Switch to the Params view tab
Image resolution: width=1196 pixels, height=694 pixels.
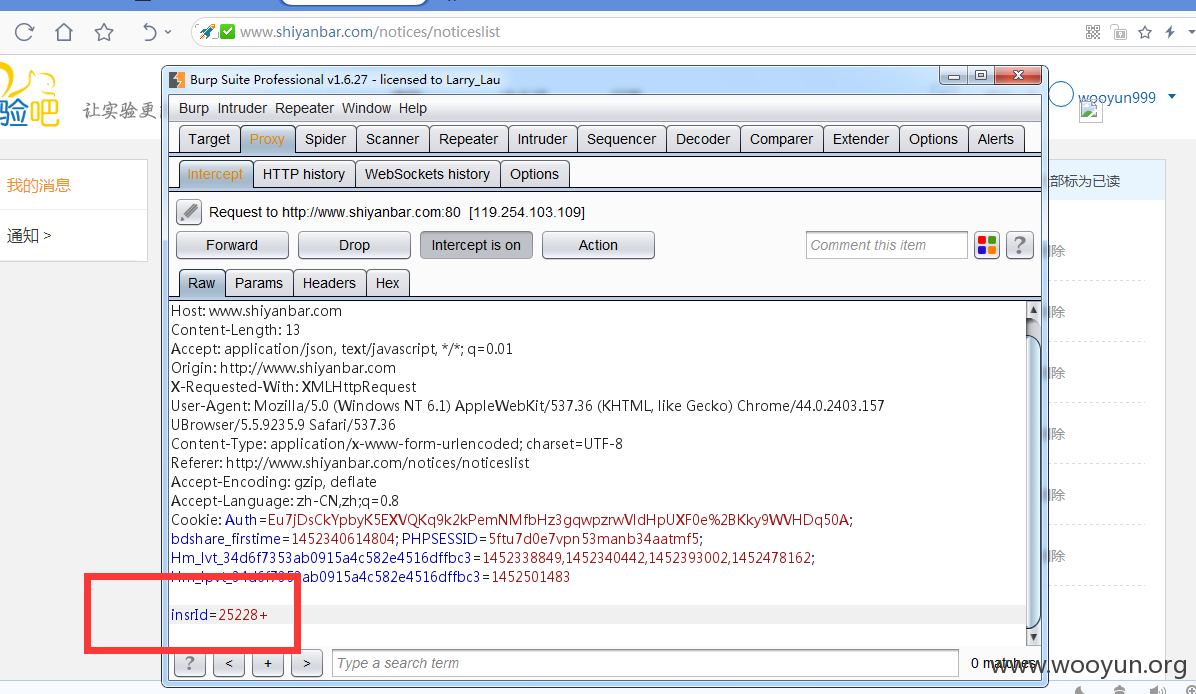[259, 284]
